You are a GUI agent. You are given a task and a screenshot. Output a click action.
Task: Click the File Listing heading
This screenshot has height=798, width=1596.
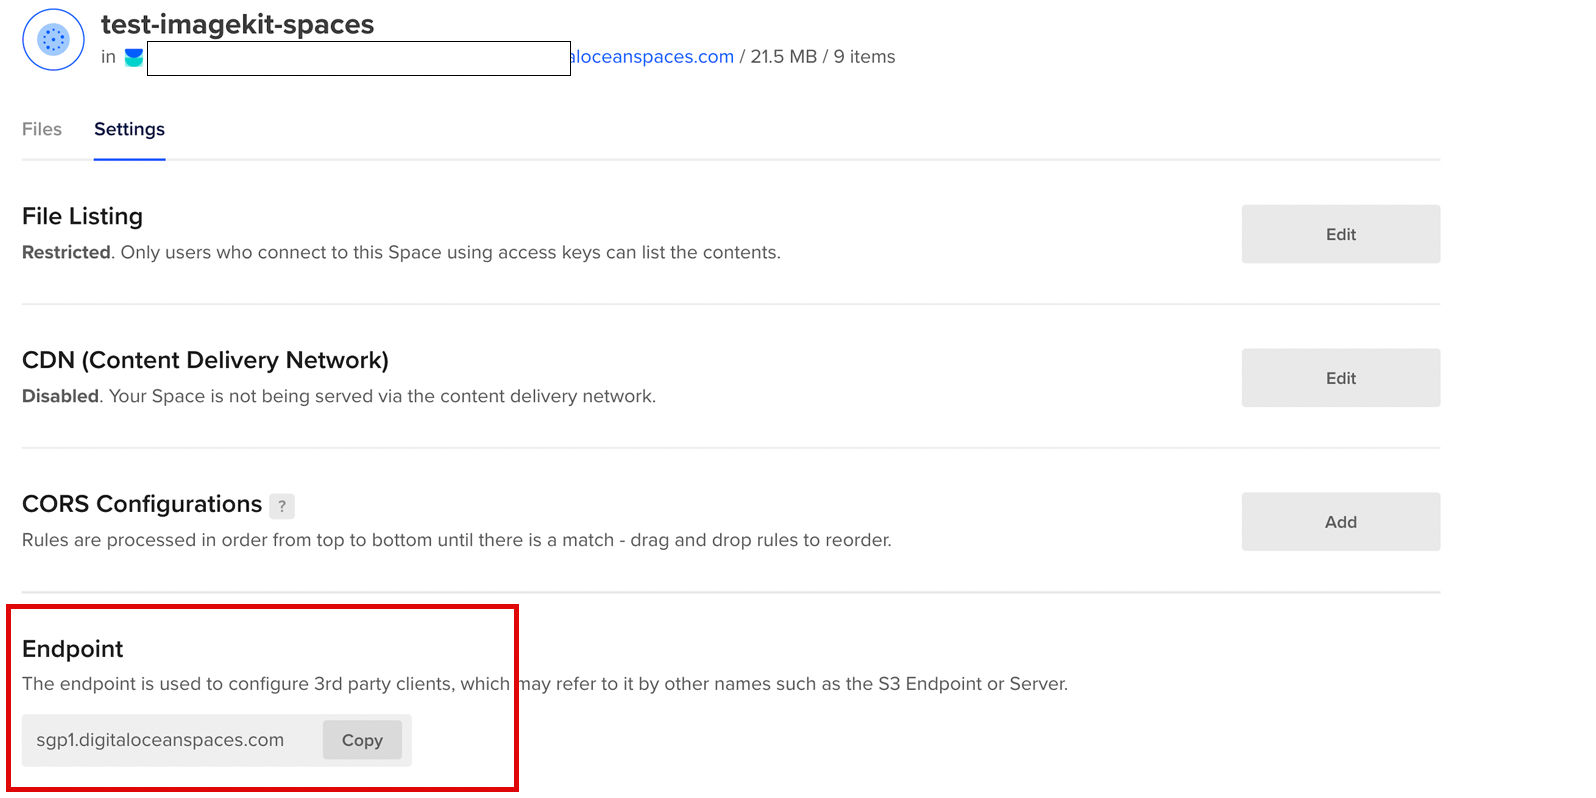(82, 216)
